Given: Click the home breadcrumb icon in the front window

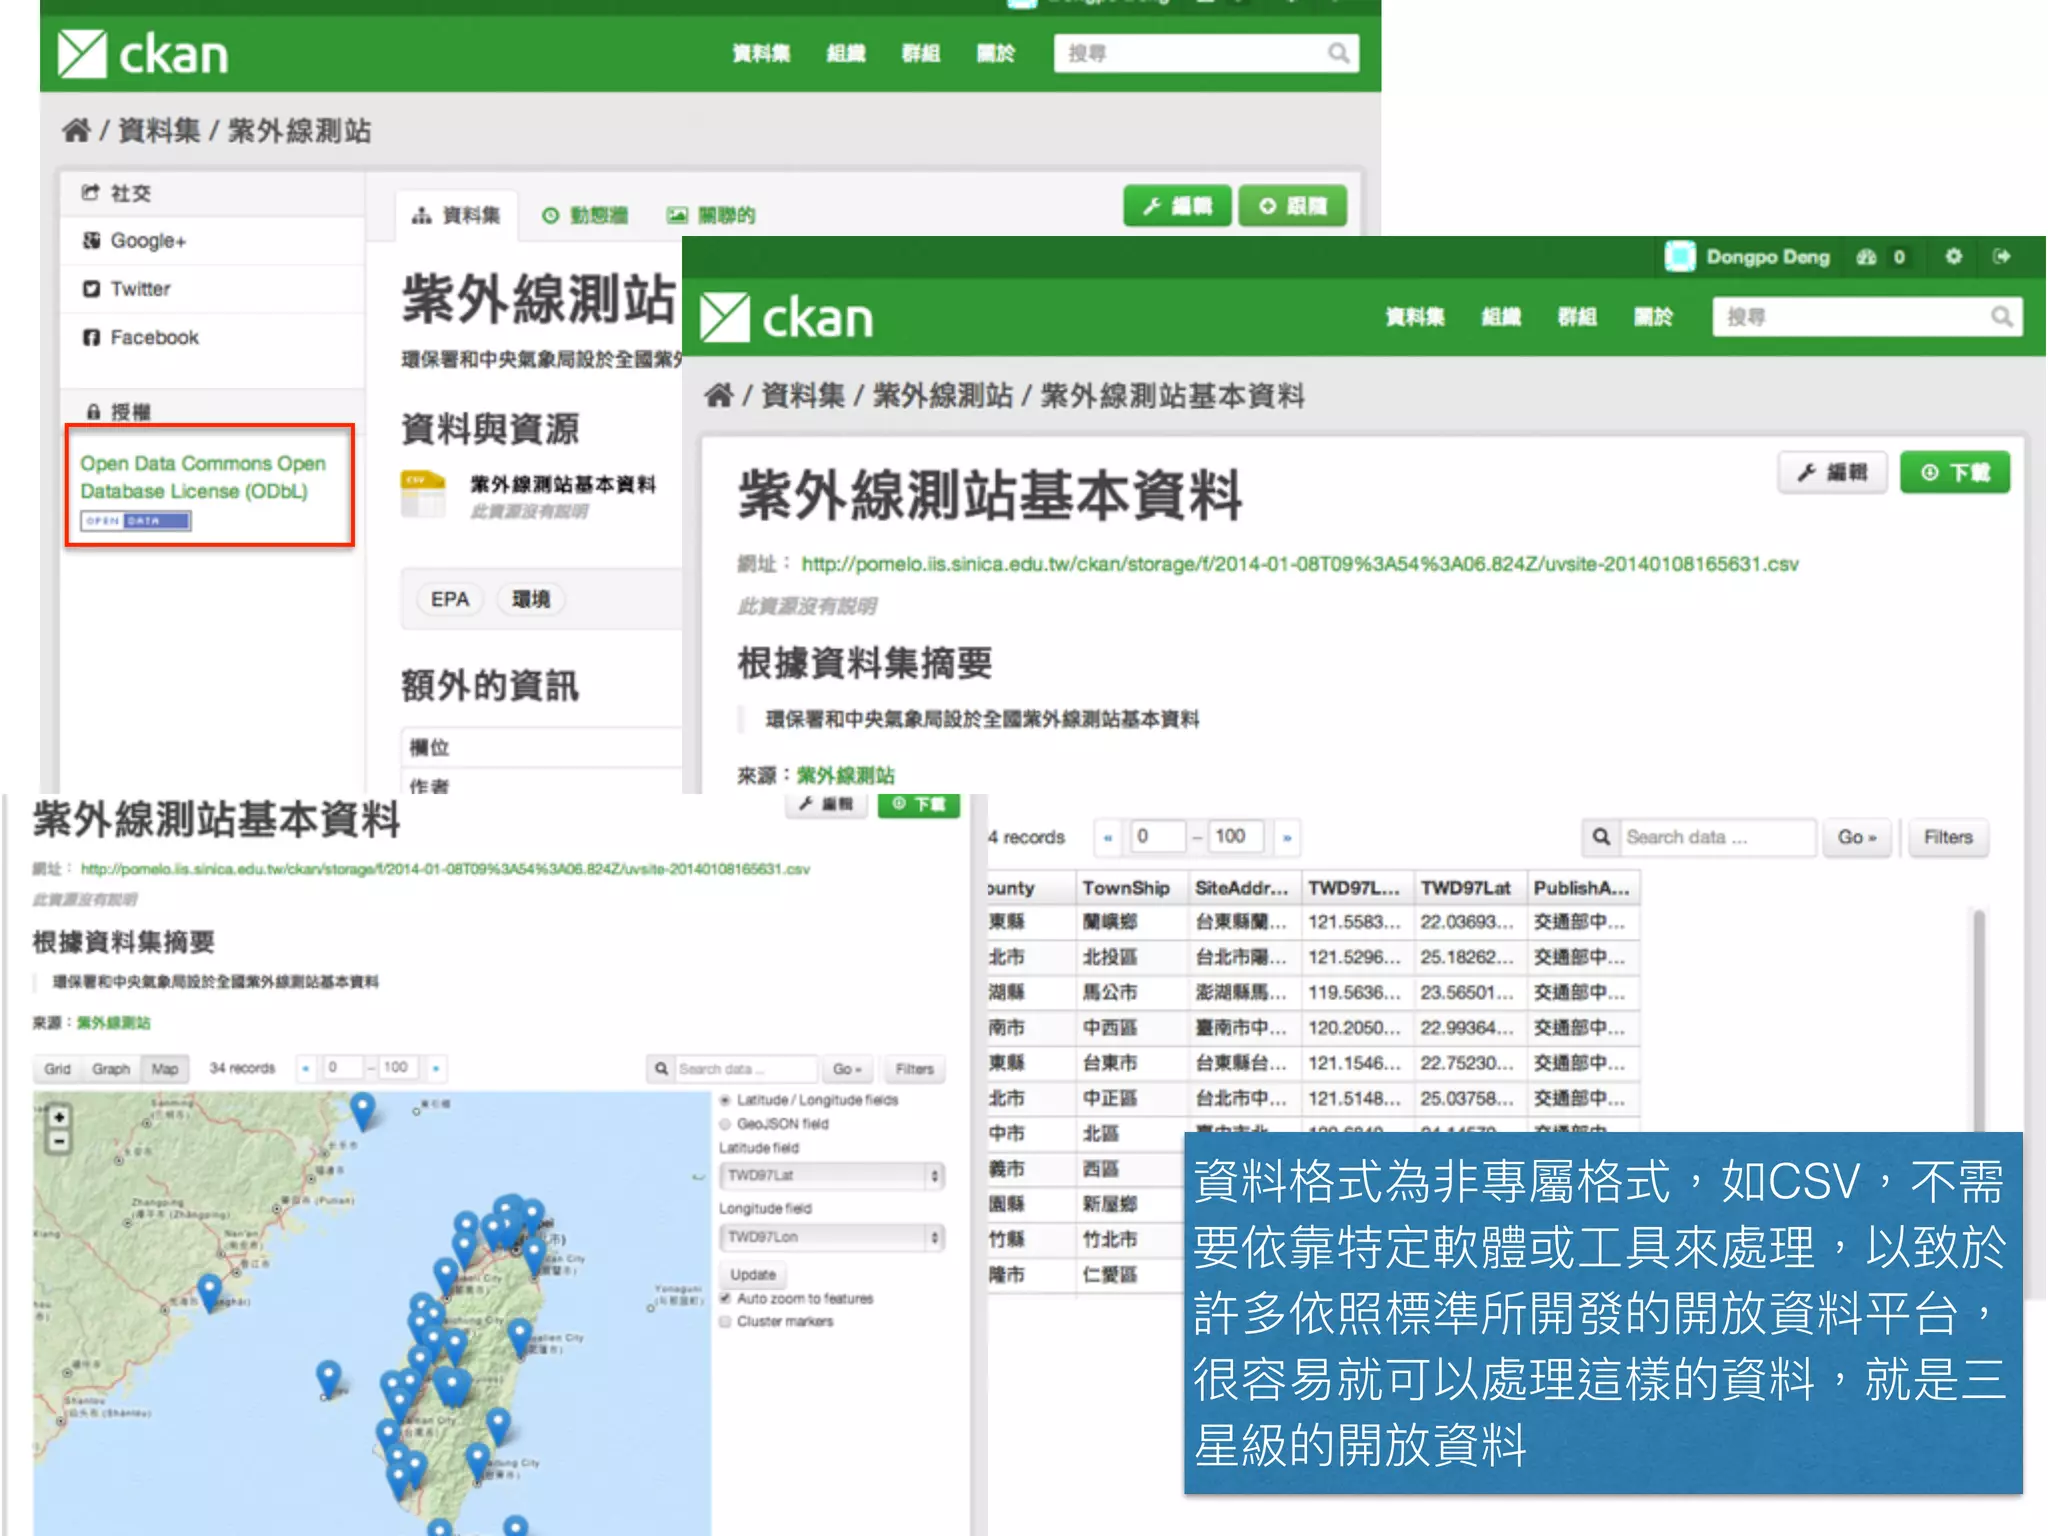Looking at the screenshot, I should (718, 395).
